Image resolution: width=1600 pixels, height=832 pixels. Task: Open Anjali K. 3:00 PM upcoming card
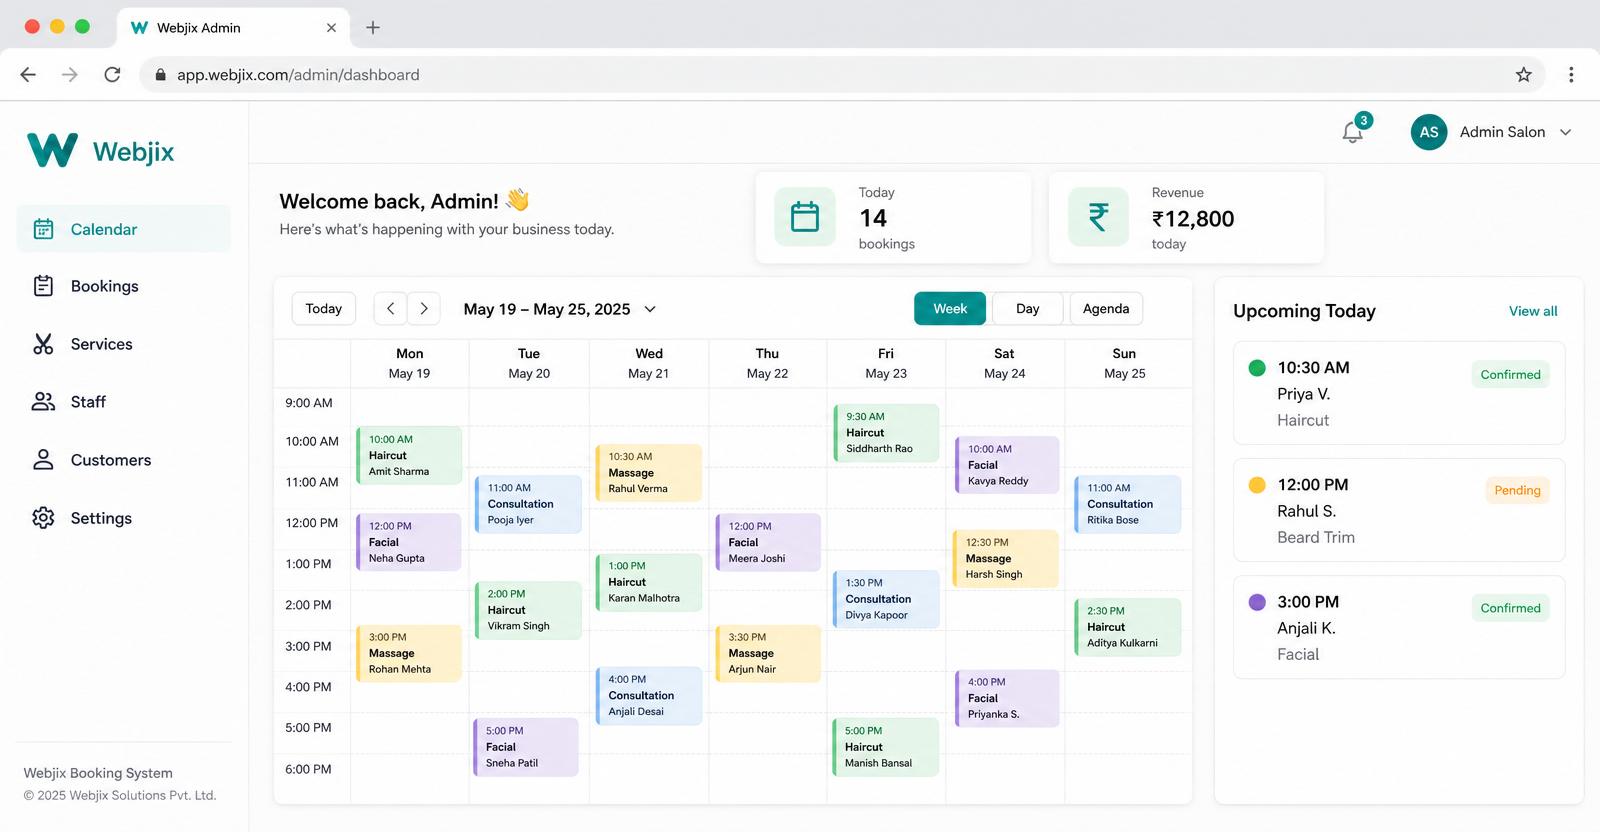(1399, 627)
